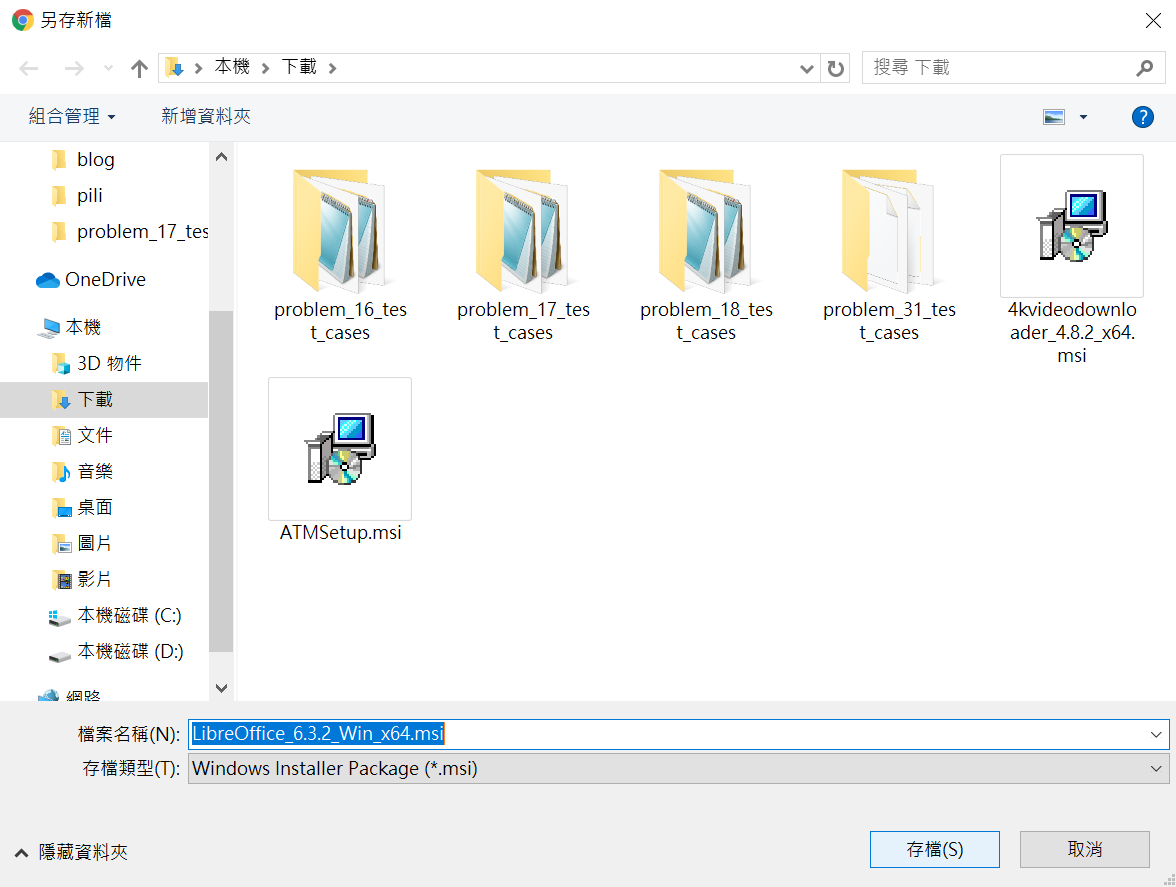The image size is (1176, 887).
Task: Select ATMSetup.msi installer icon
Action: [x=340, y=448]
